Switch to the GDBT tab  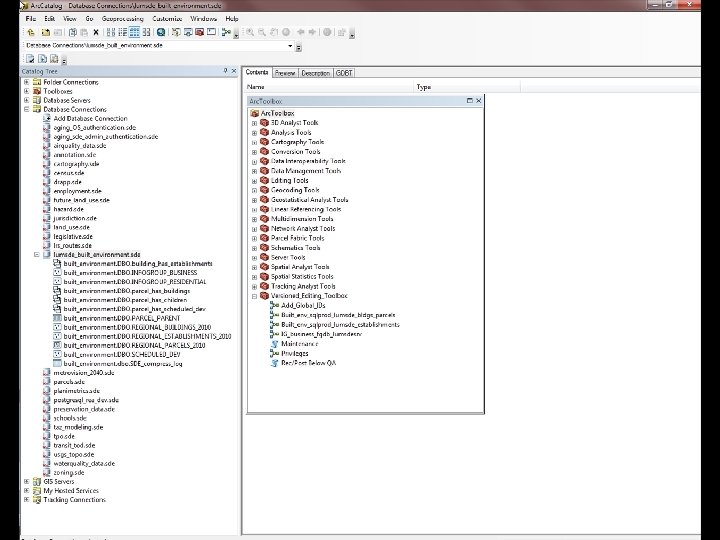tap(344, 73)
